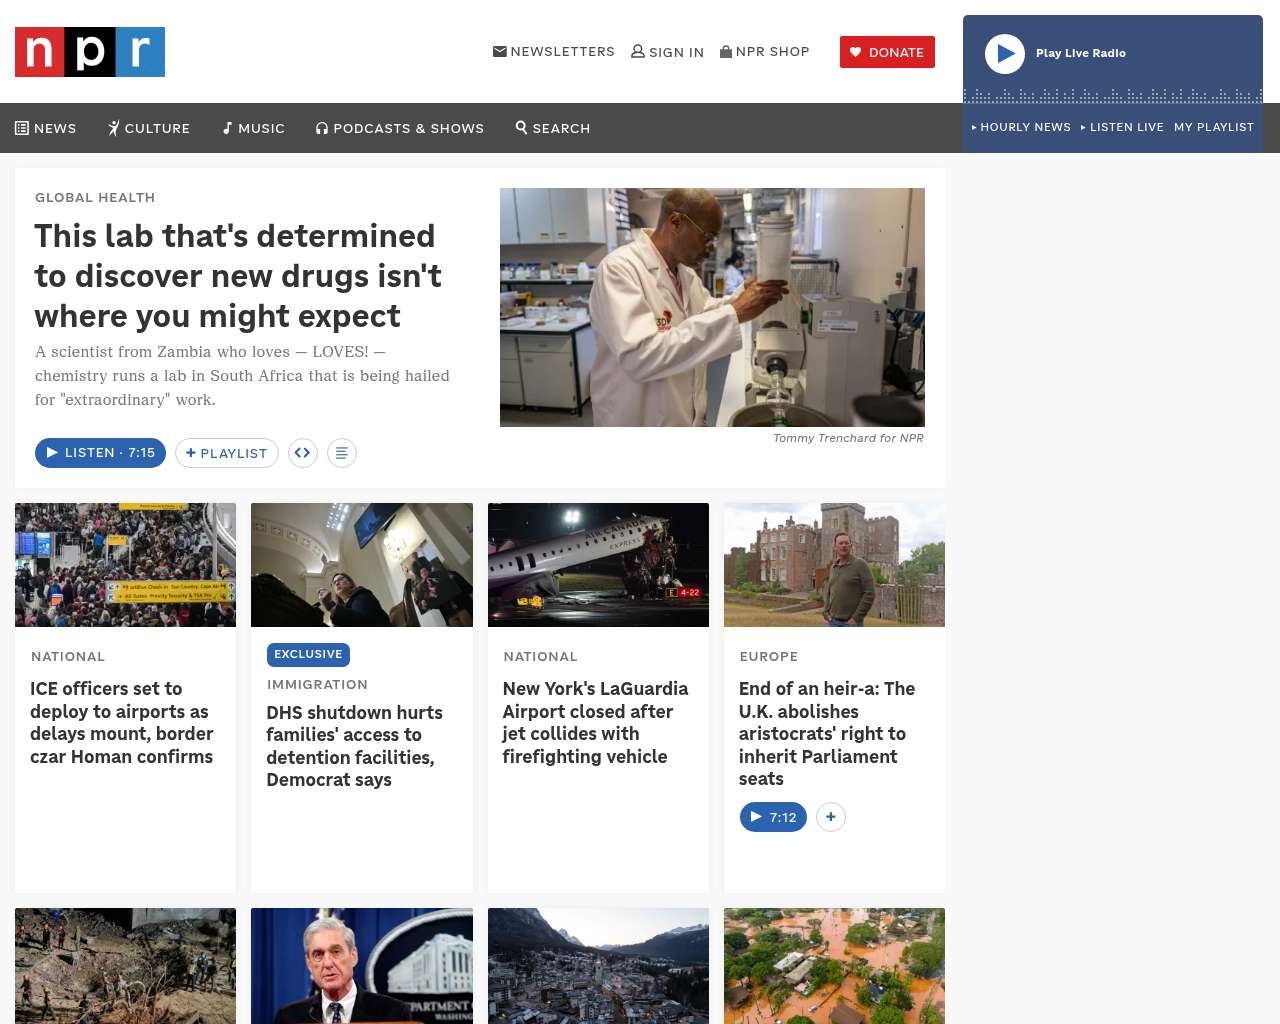Screen dimensions: 1280x1024
Task: Open the man at podium thumbnail
Action: (362, 966)
